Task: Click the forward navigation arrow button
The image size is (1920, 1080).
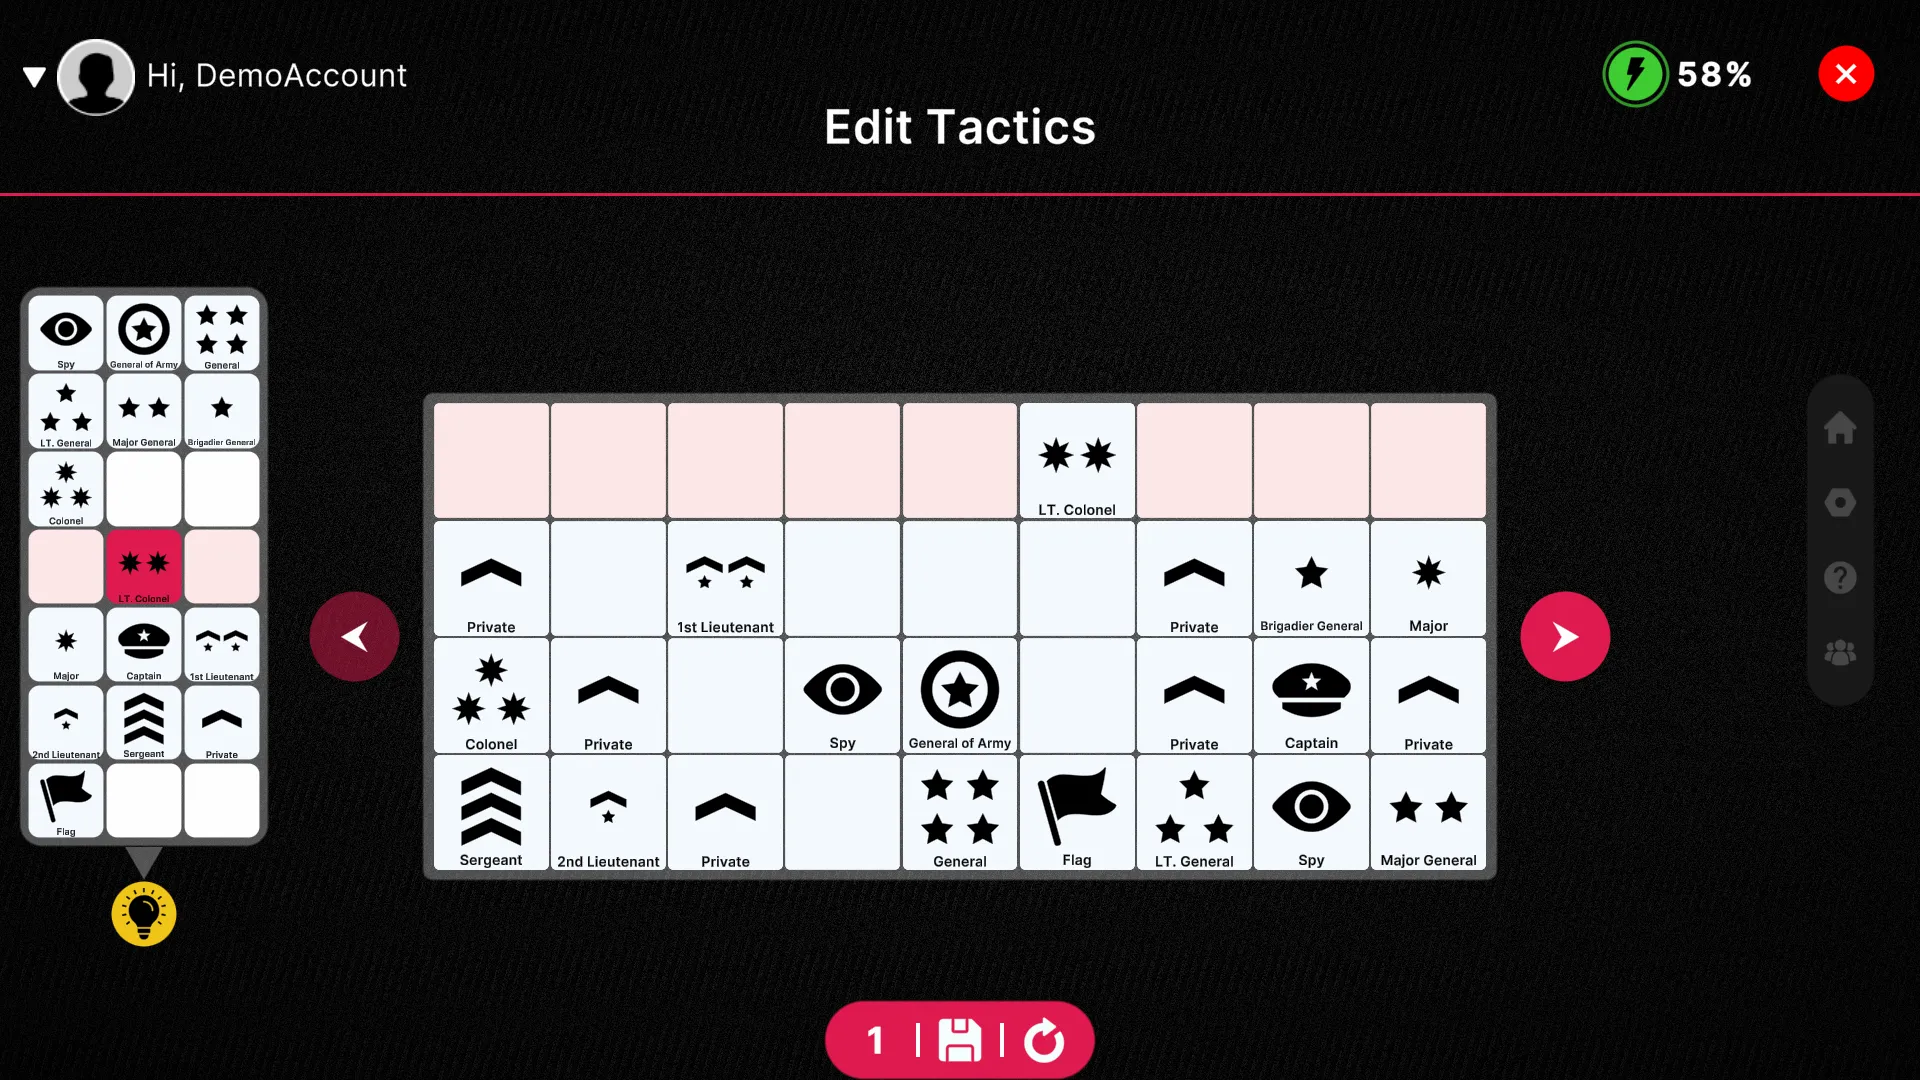Action: (x=1564, y=637)
